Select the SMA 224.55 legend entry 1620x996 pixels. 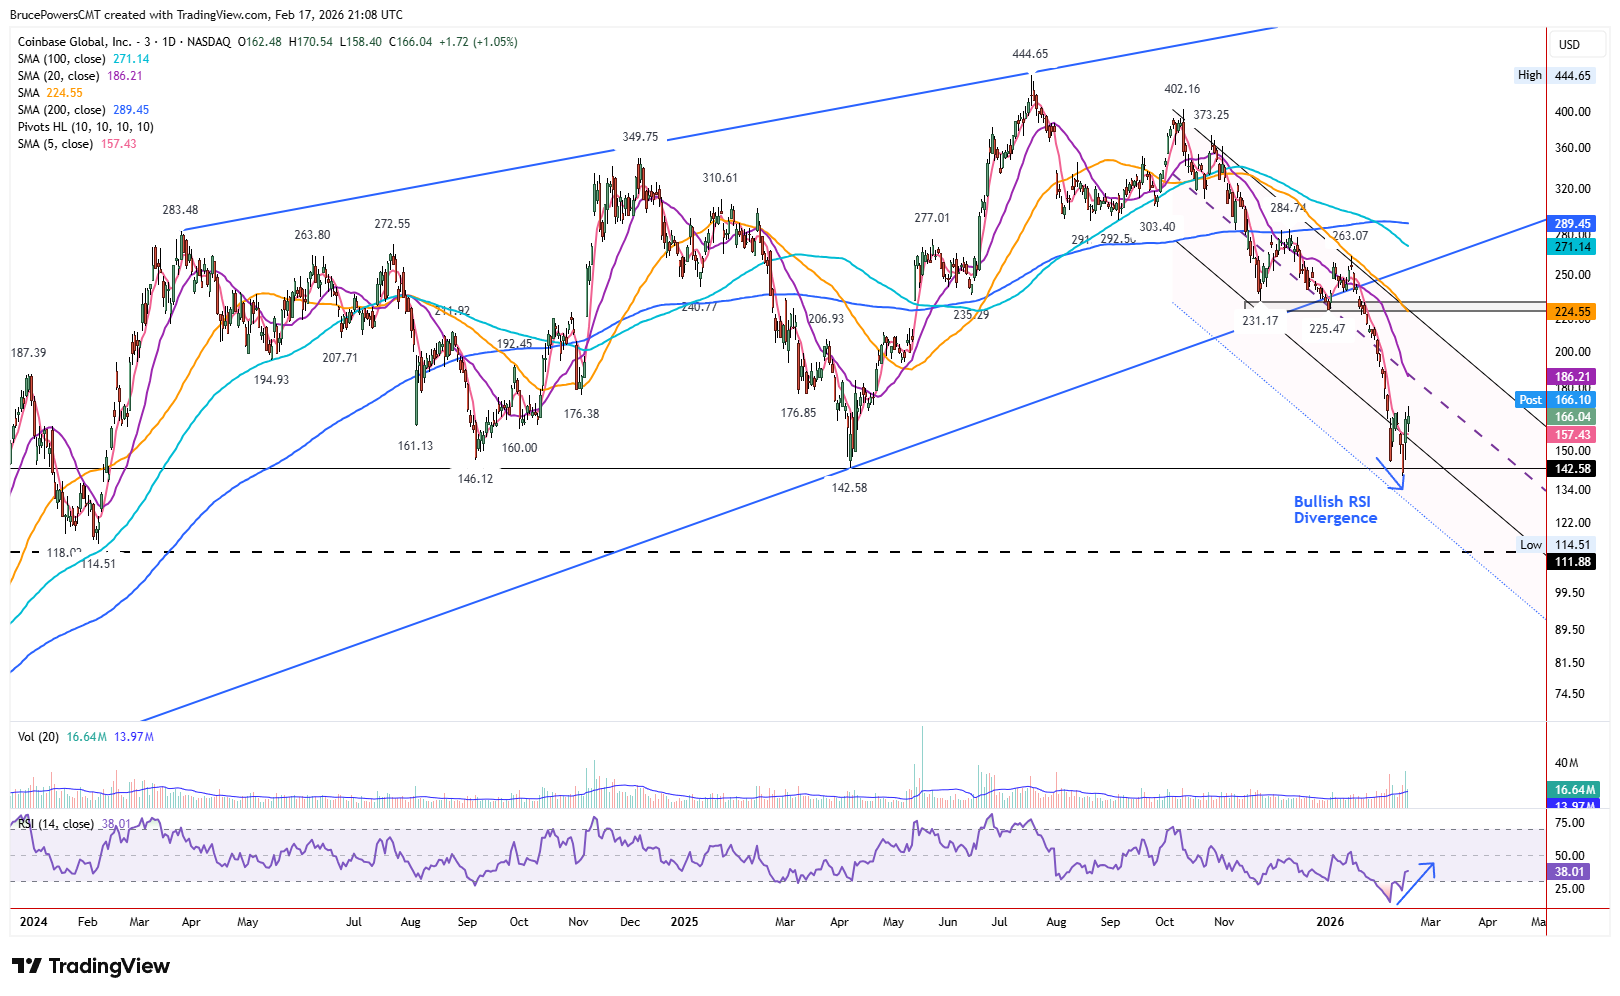(x=50, y=93)
